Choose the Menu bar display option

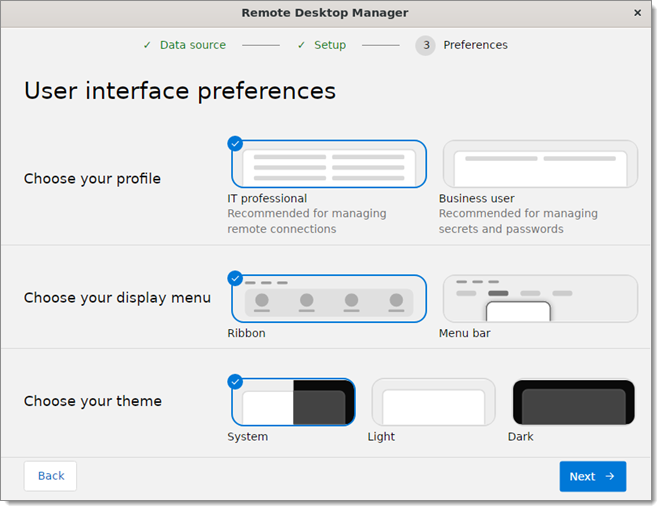click(540, 299)
